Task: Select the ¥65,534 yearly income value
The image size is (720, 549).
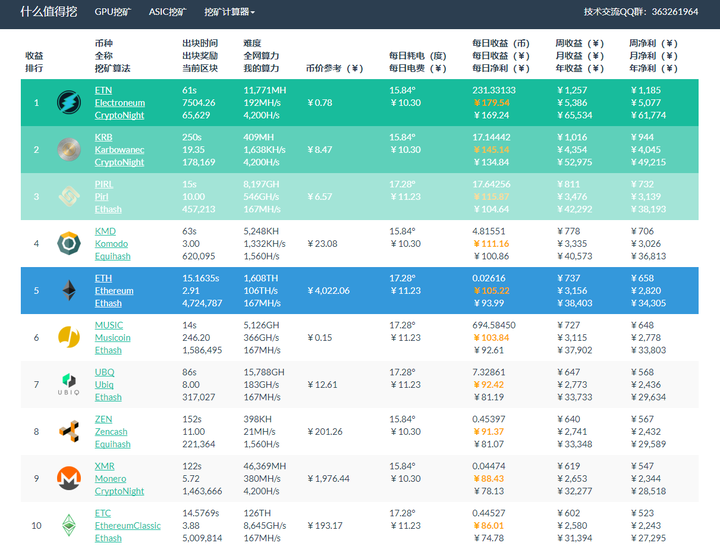Action: [x=574, y=115]
